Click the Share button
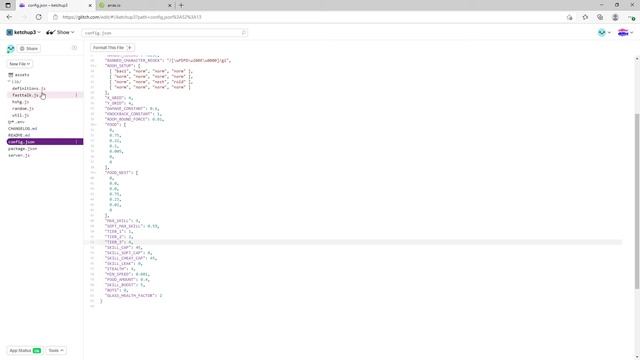The height and width of the screenshot is (360, 640). pyautogui.click(x=29, y=49)
